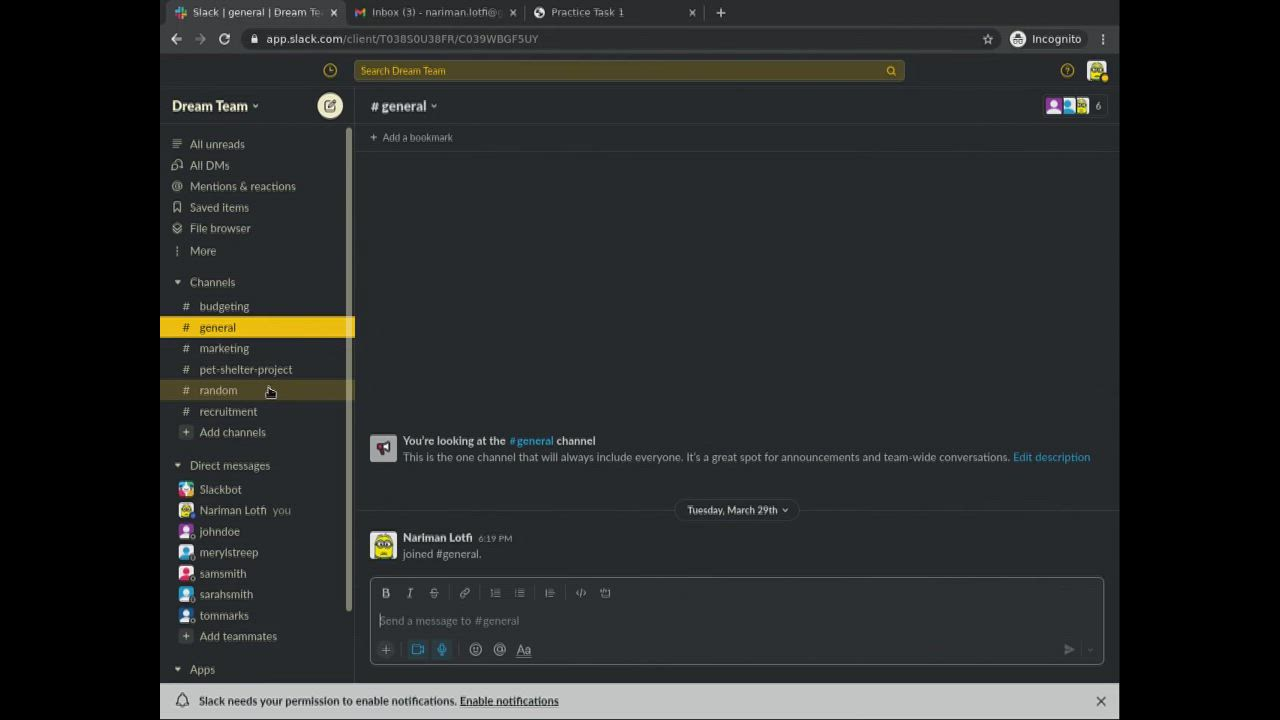The image size is (1280, 720).
Task: Click the search magnifier icon
Action: pyautogui.click(x=891, y=71)
